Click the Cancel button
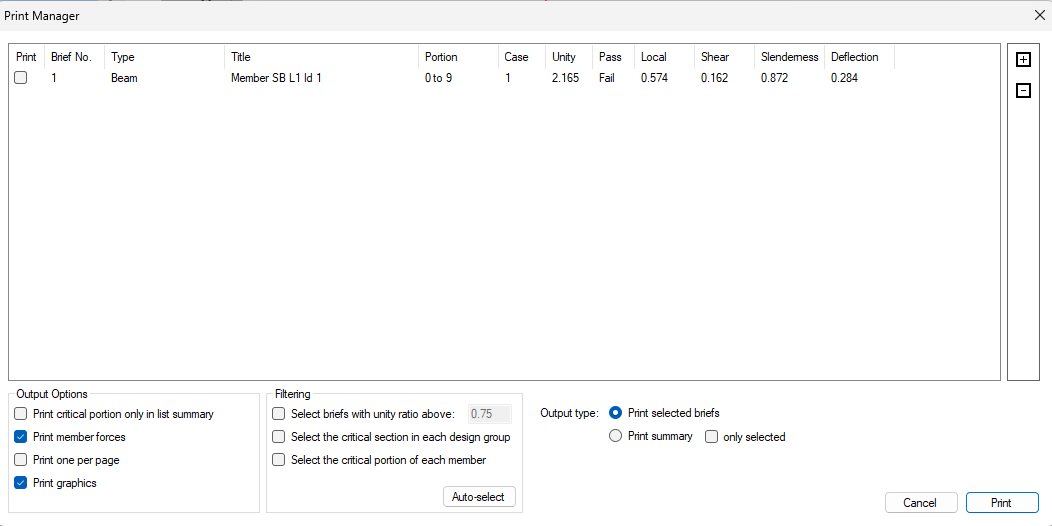The width and height of the screenshot is (1052, 526). 920,503
